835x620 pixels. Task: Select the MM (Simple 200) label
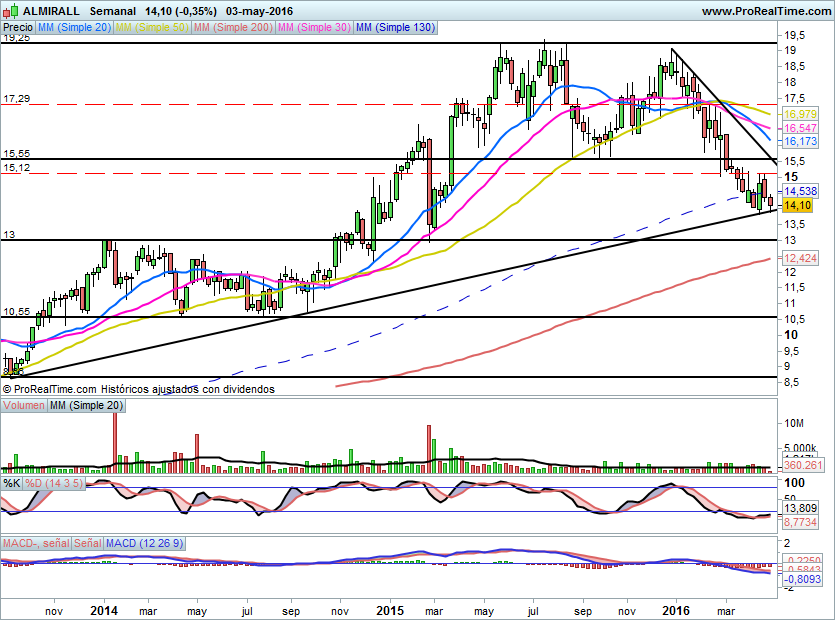click(233, 27)
